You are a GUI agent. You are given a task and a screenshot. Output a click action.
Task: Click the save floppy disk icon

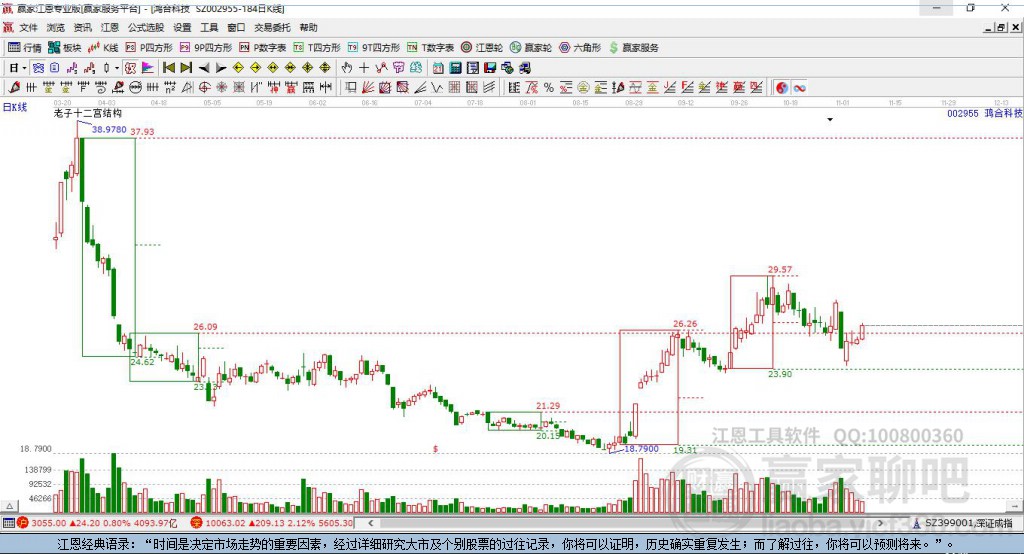pos(490,68)
